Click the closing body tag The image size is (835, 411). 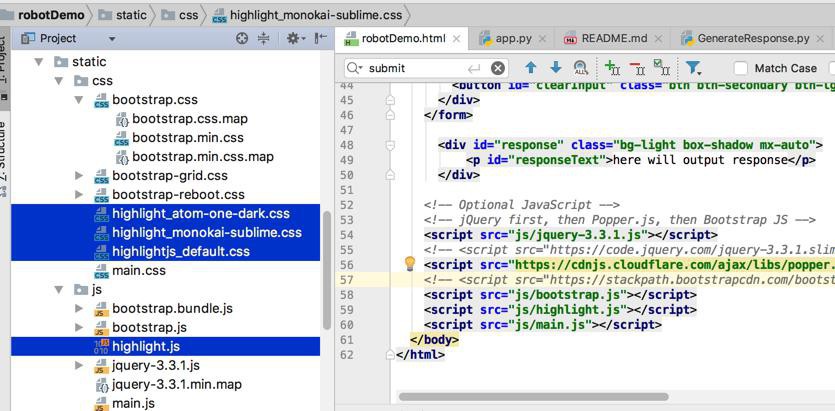tap(435, 339)
